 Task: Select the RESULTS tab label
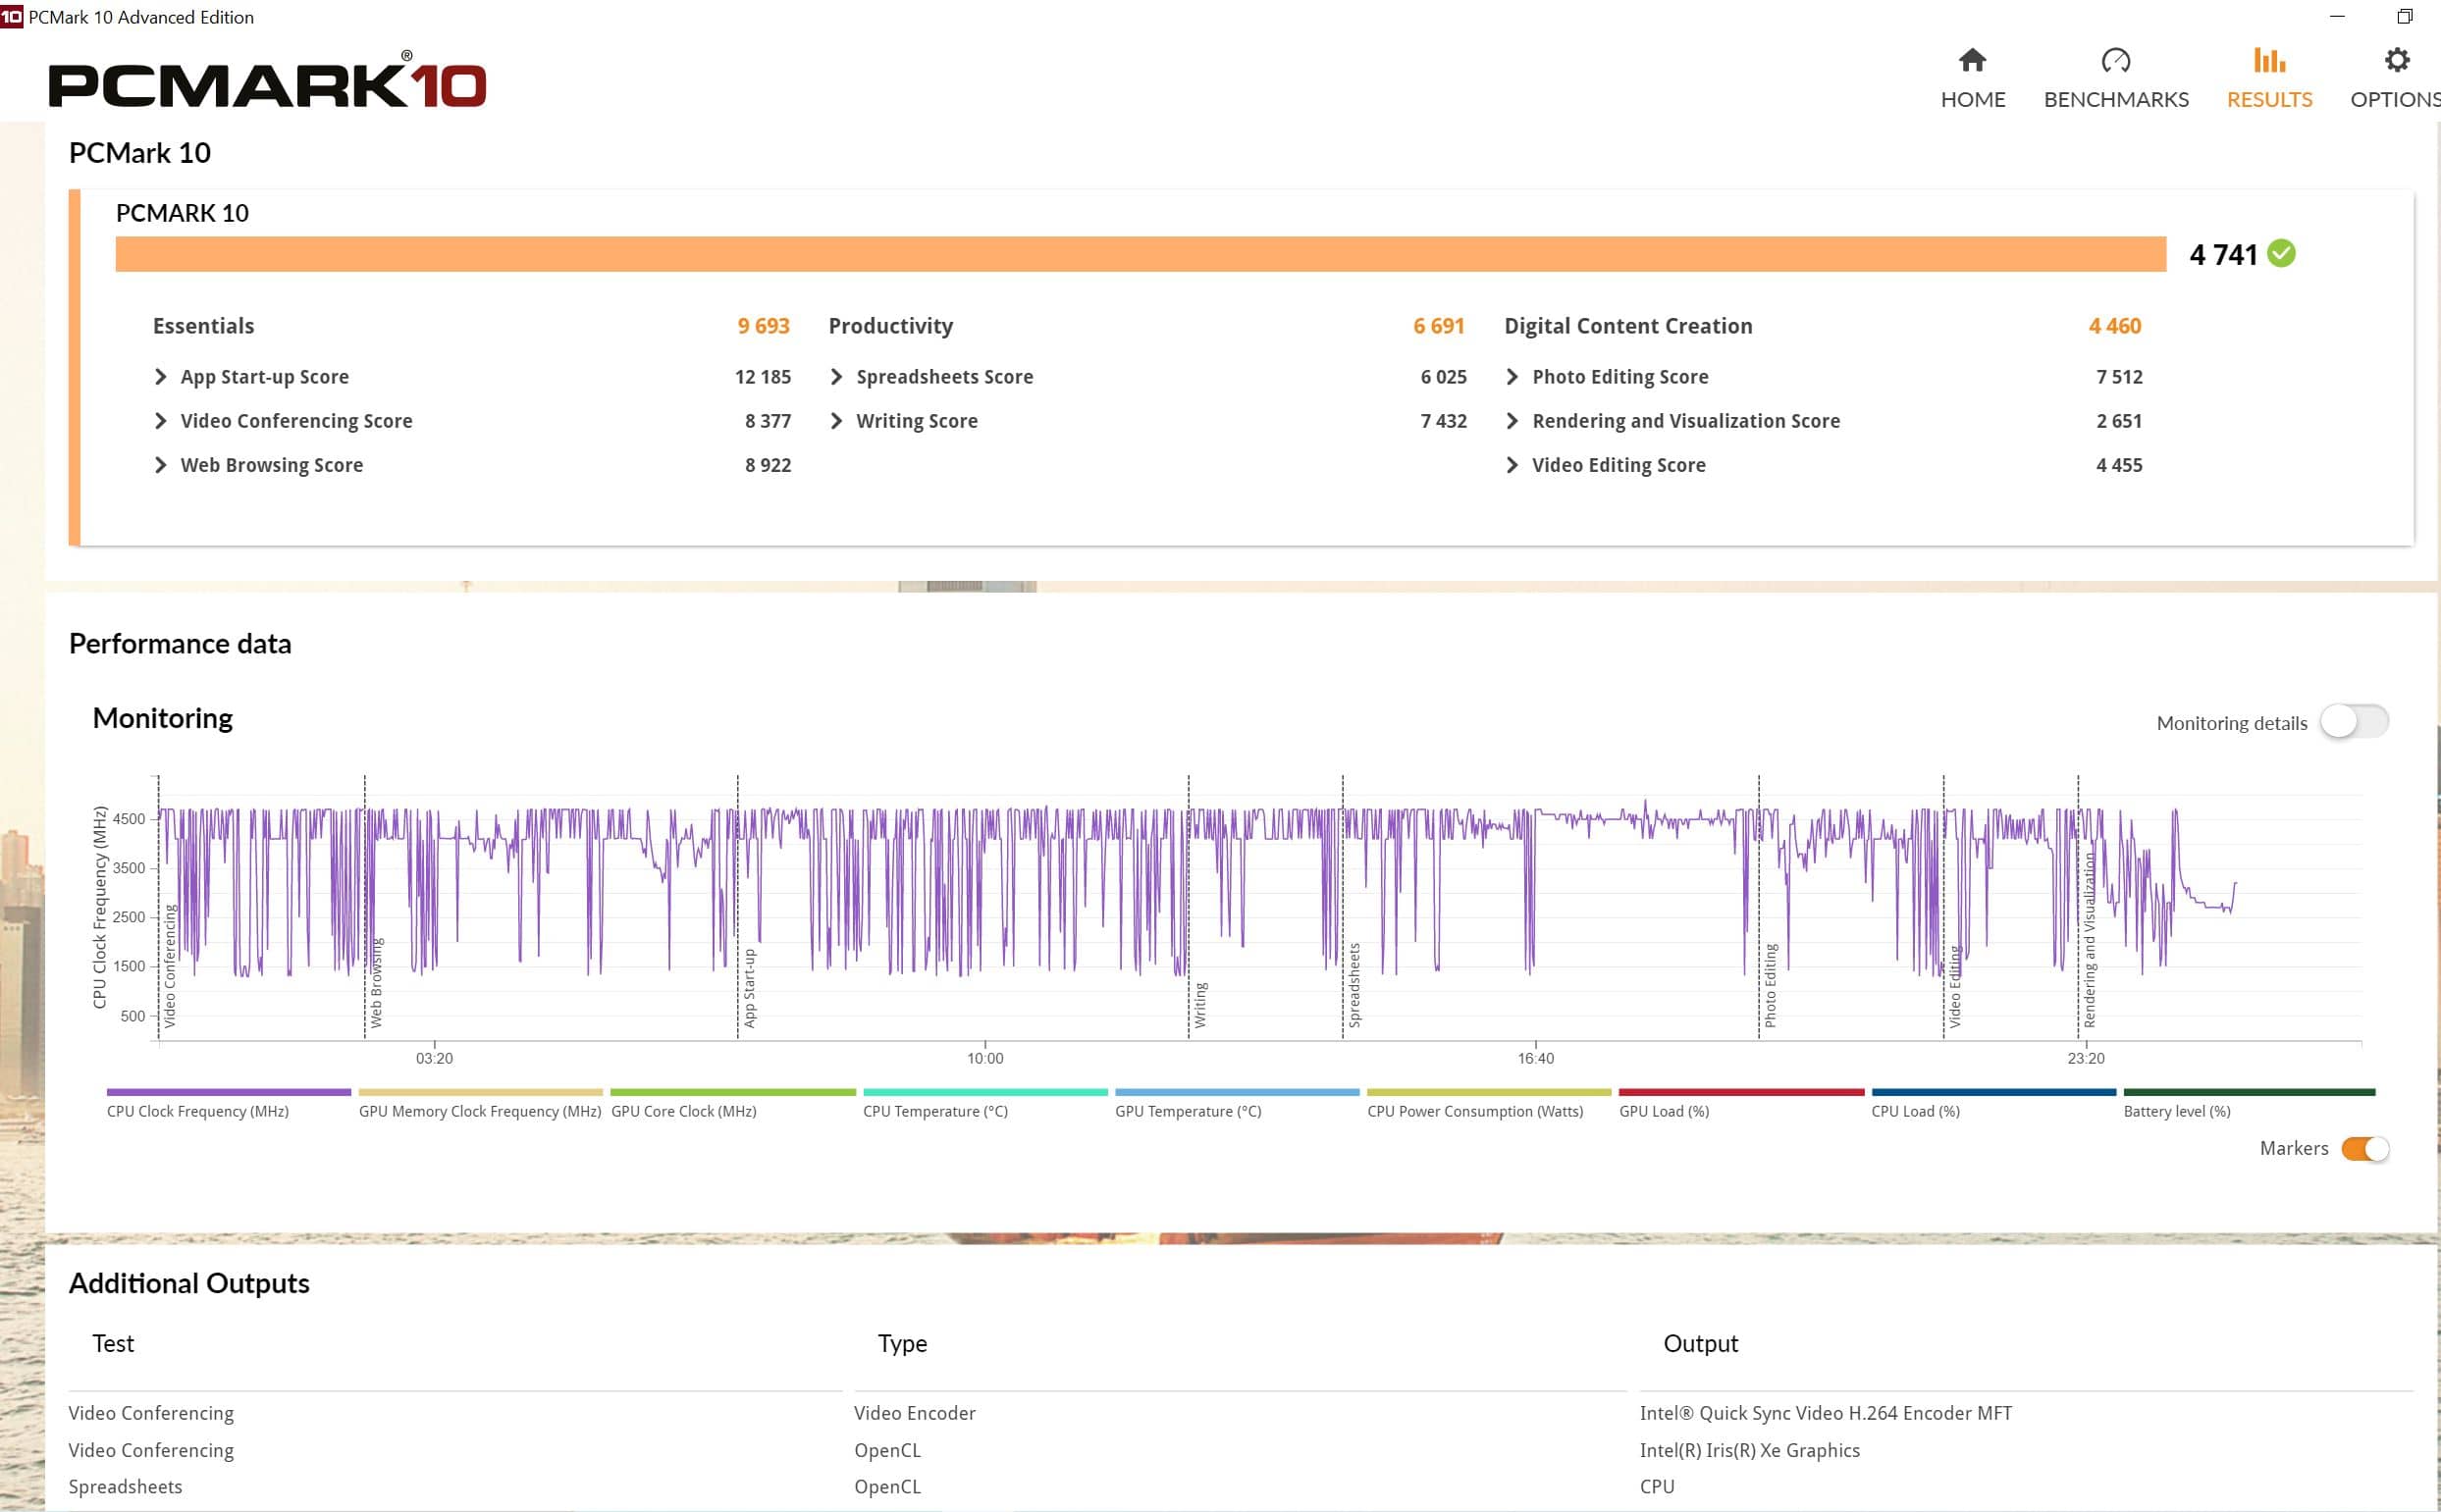point(2269,99)
